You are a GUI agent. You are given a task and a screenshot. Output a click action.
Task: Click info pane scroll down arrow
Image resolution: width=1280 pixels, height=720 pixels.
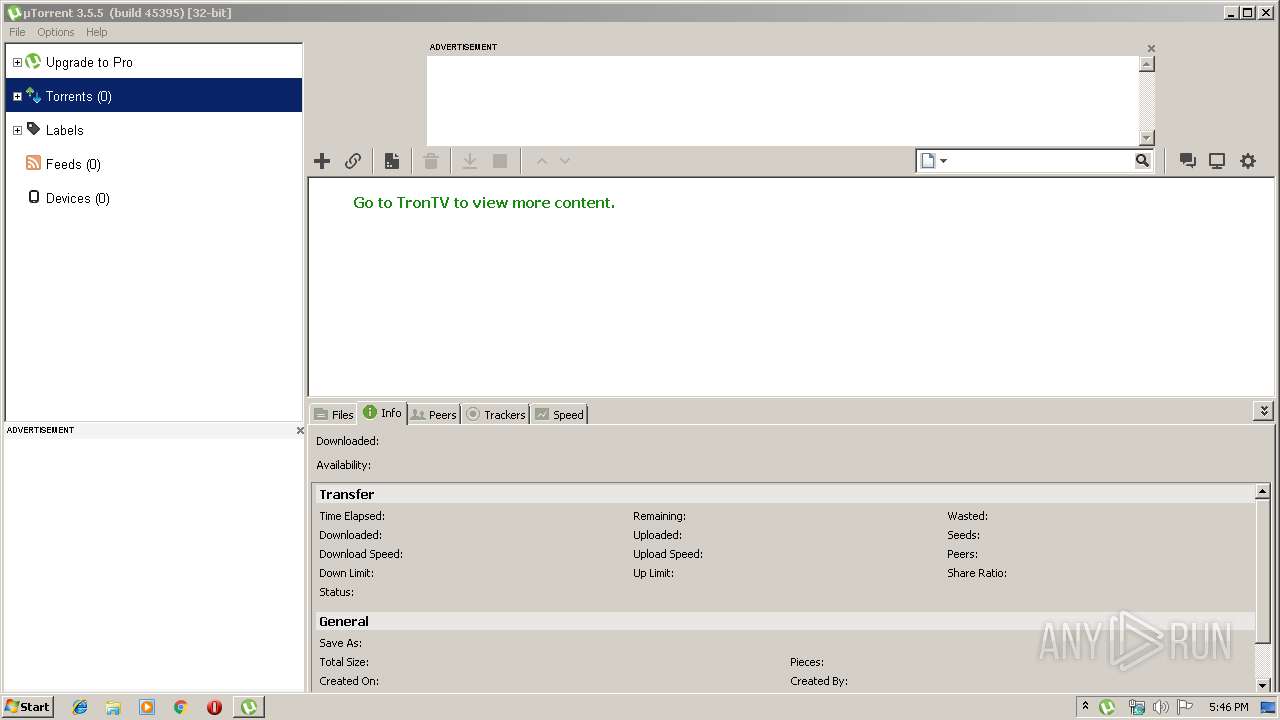[x=1263, y=685]
